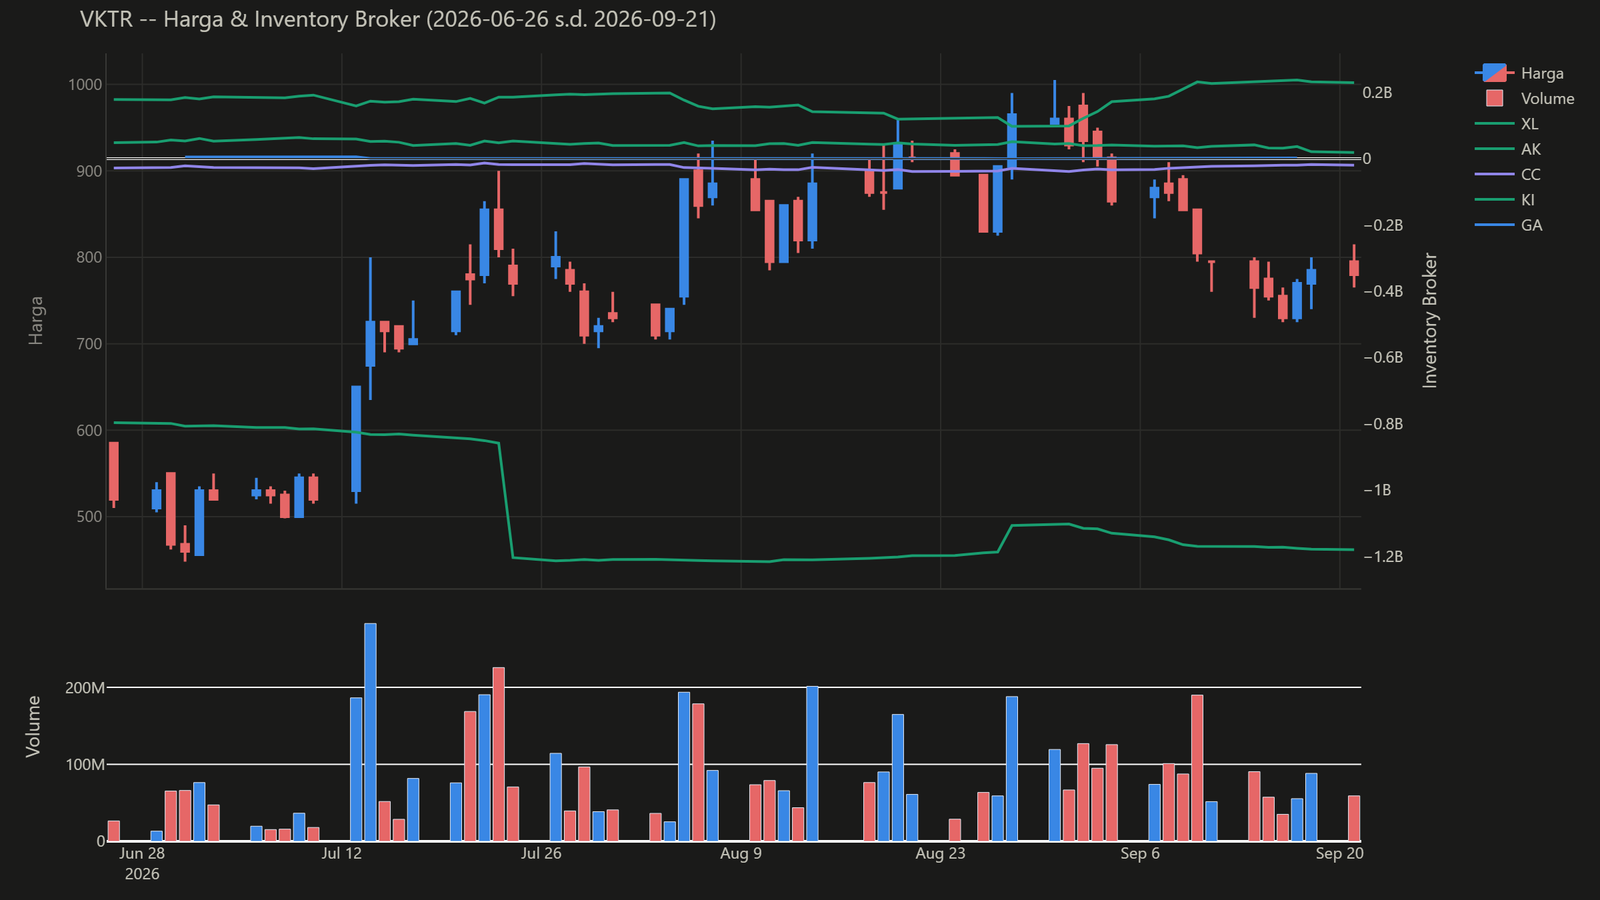The width and height of the screenshot is (1600, 900).
Task: Click the −1.2B inventory tick label
Action: click(x=1383, y=556)
